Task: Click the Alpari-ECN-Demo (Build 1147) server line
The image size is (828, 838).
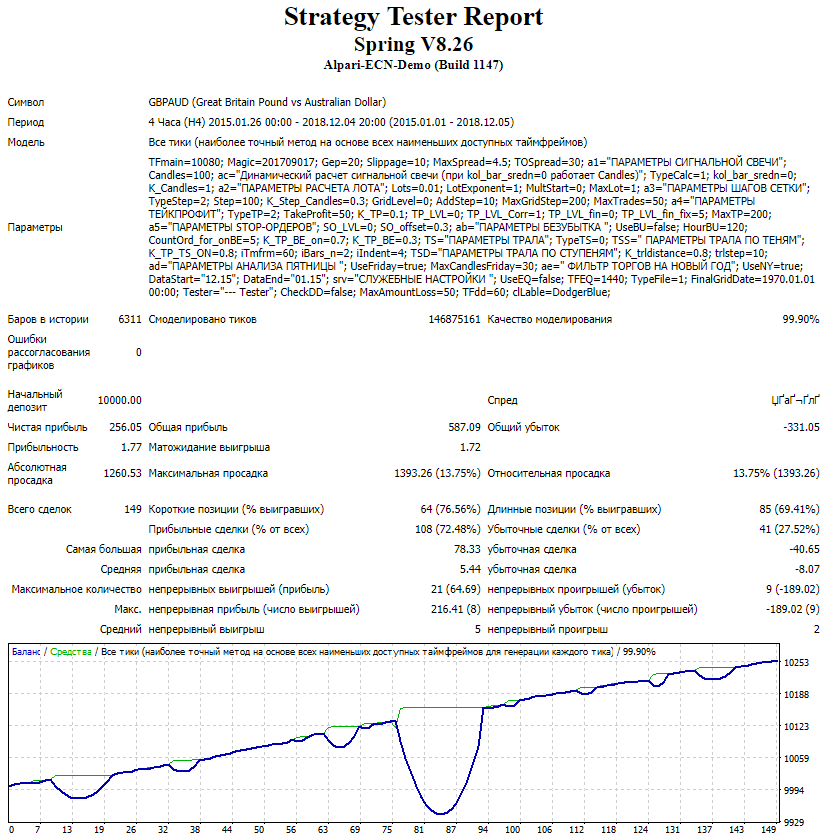Action: (413, 65)
